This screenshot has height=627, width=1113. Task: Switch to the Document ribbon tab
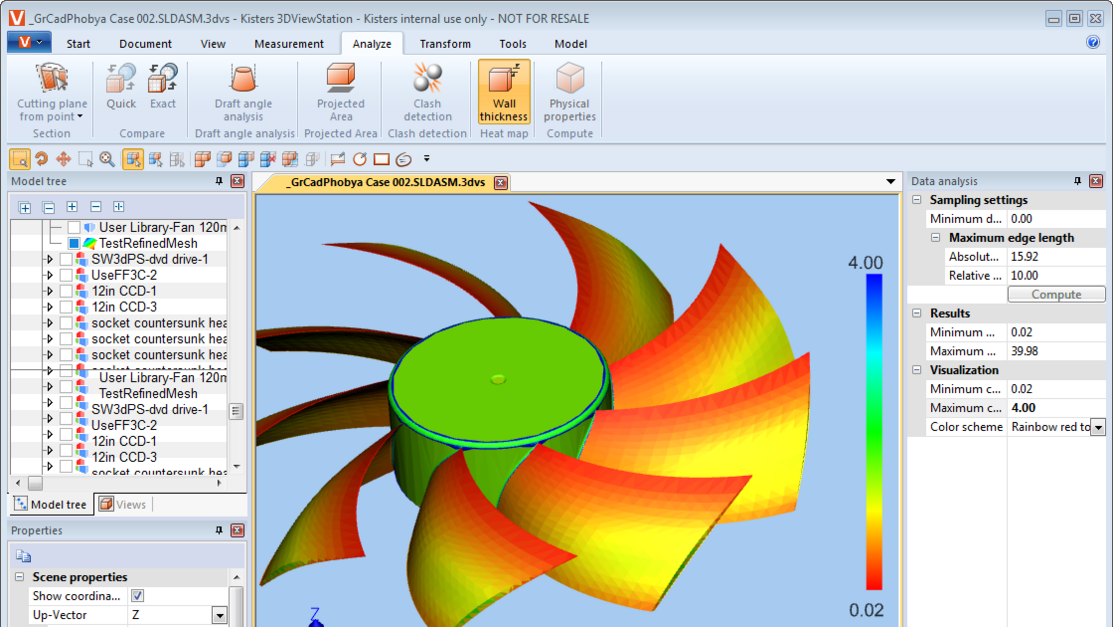(x=146, y=44)
